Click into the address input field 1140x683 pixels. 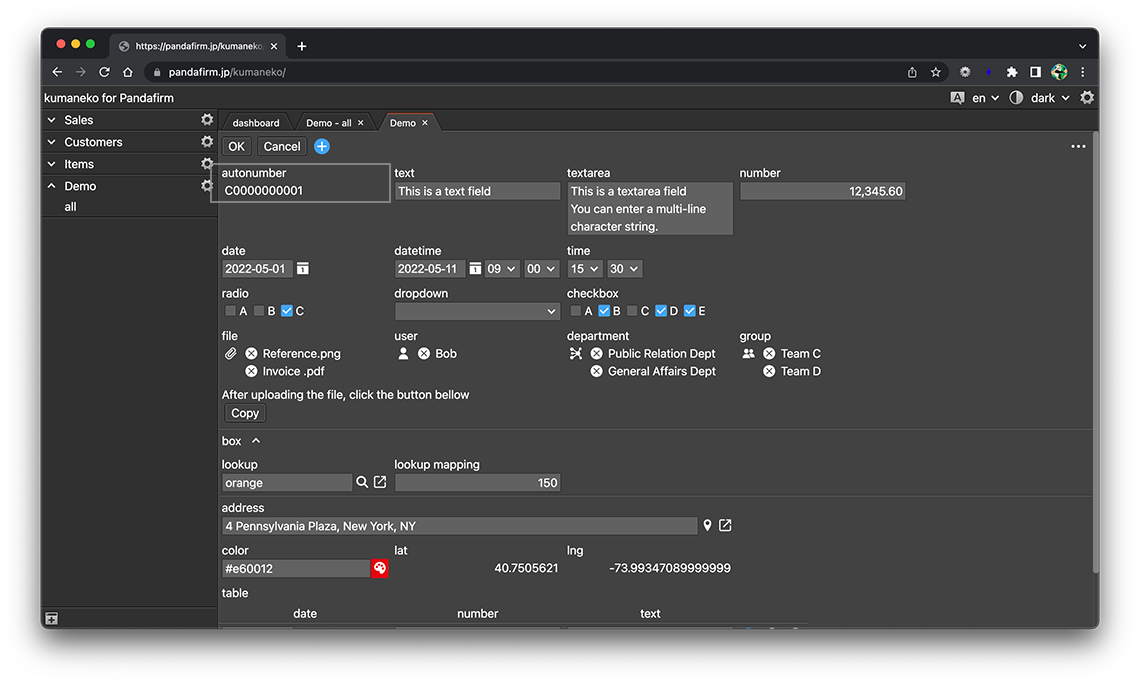point(459,526)
